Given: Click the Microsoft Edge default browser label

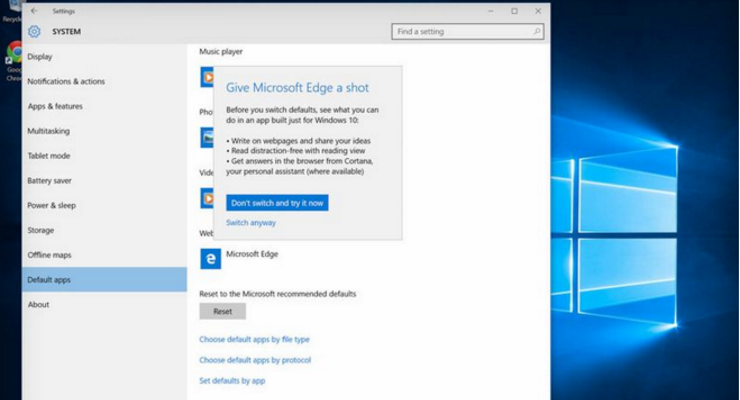Looking at the screenshot, I should pyautogui.click(x=252, y=254).
